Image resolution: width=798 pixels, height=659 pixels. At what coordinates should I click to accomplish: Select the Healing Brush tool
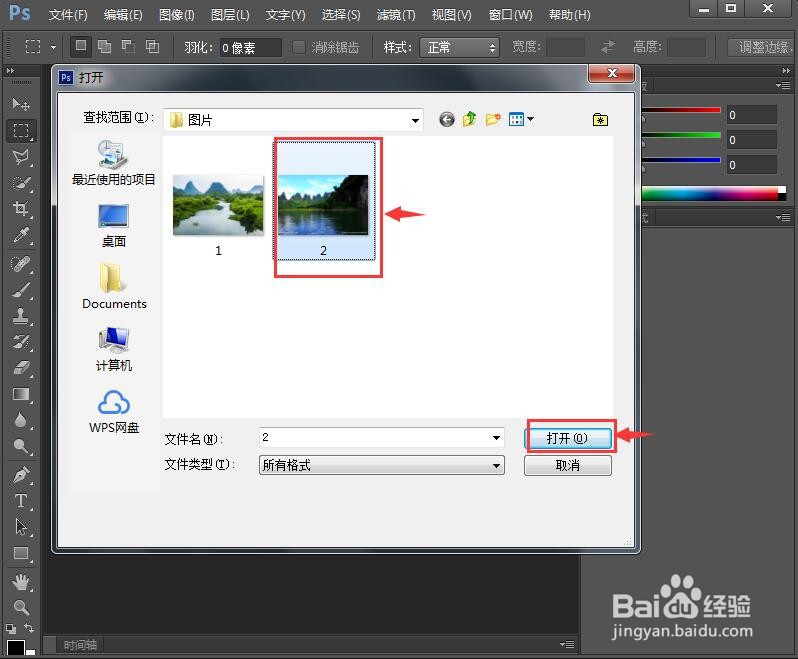point(21,264)
